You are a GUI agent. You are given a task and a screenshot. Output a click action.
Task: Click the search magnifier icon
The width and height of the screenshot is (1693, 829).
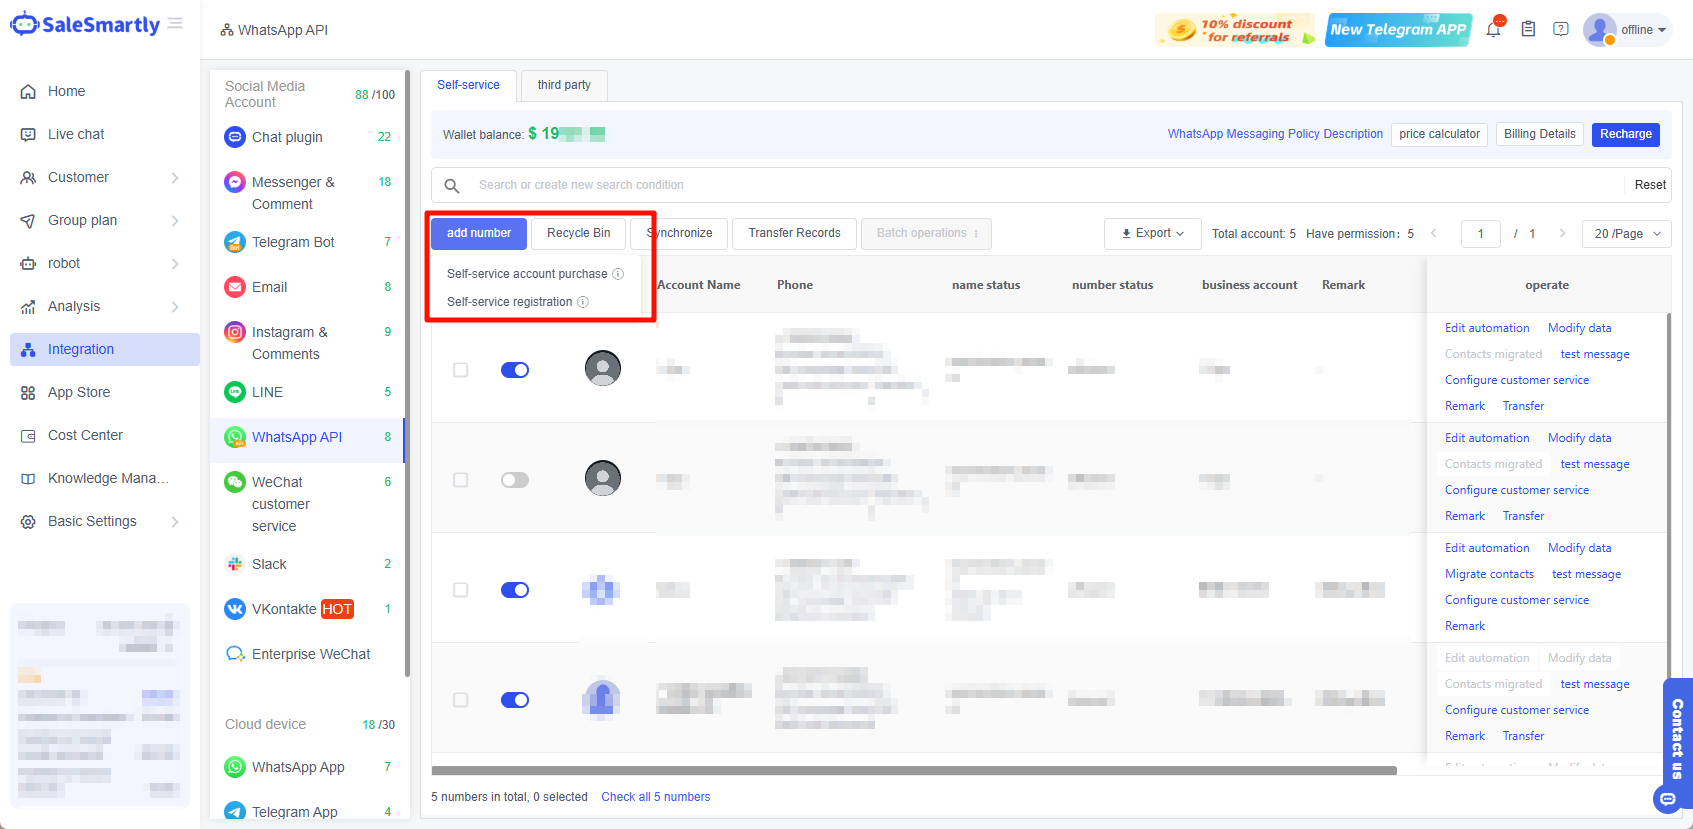452,185
